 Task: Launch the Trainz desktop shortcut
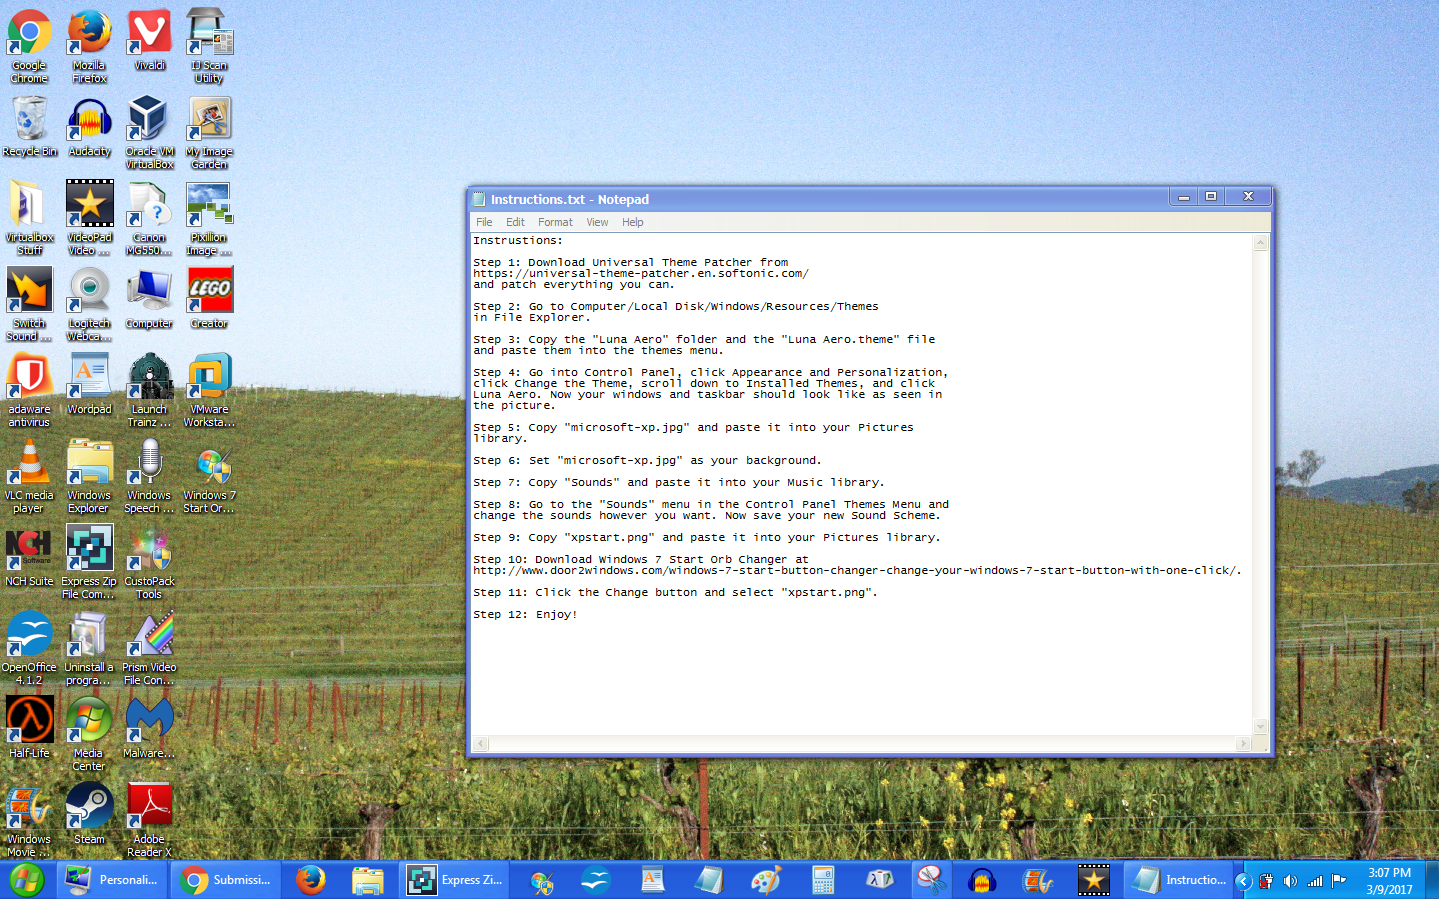click(x=149, y=390)
